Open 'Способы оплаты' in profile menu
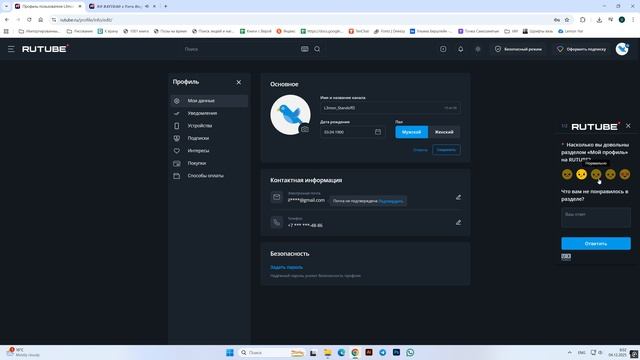Image resolution: width=640 pixels, height=360 pixels. (x=209, y=176)
